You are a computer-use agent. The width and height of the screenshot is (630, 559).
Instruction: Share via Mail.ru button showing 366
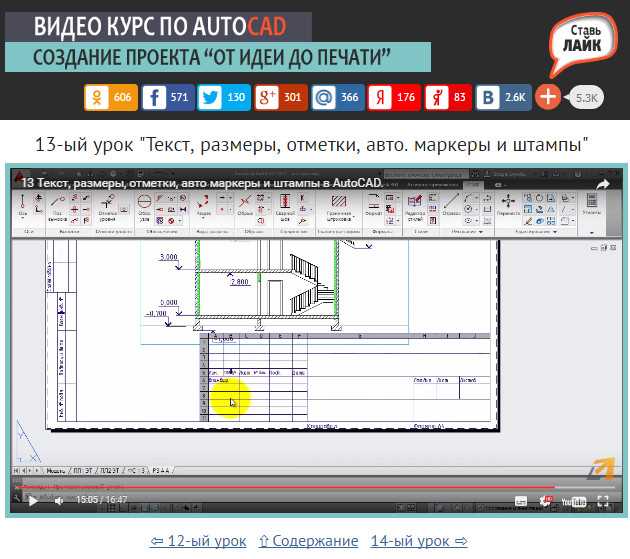338,97
